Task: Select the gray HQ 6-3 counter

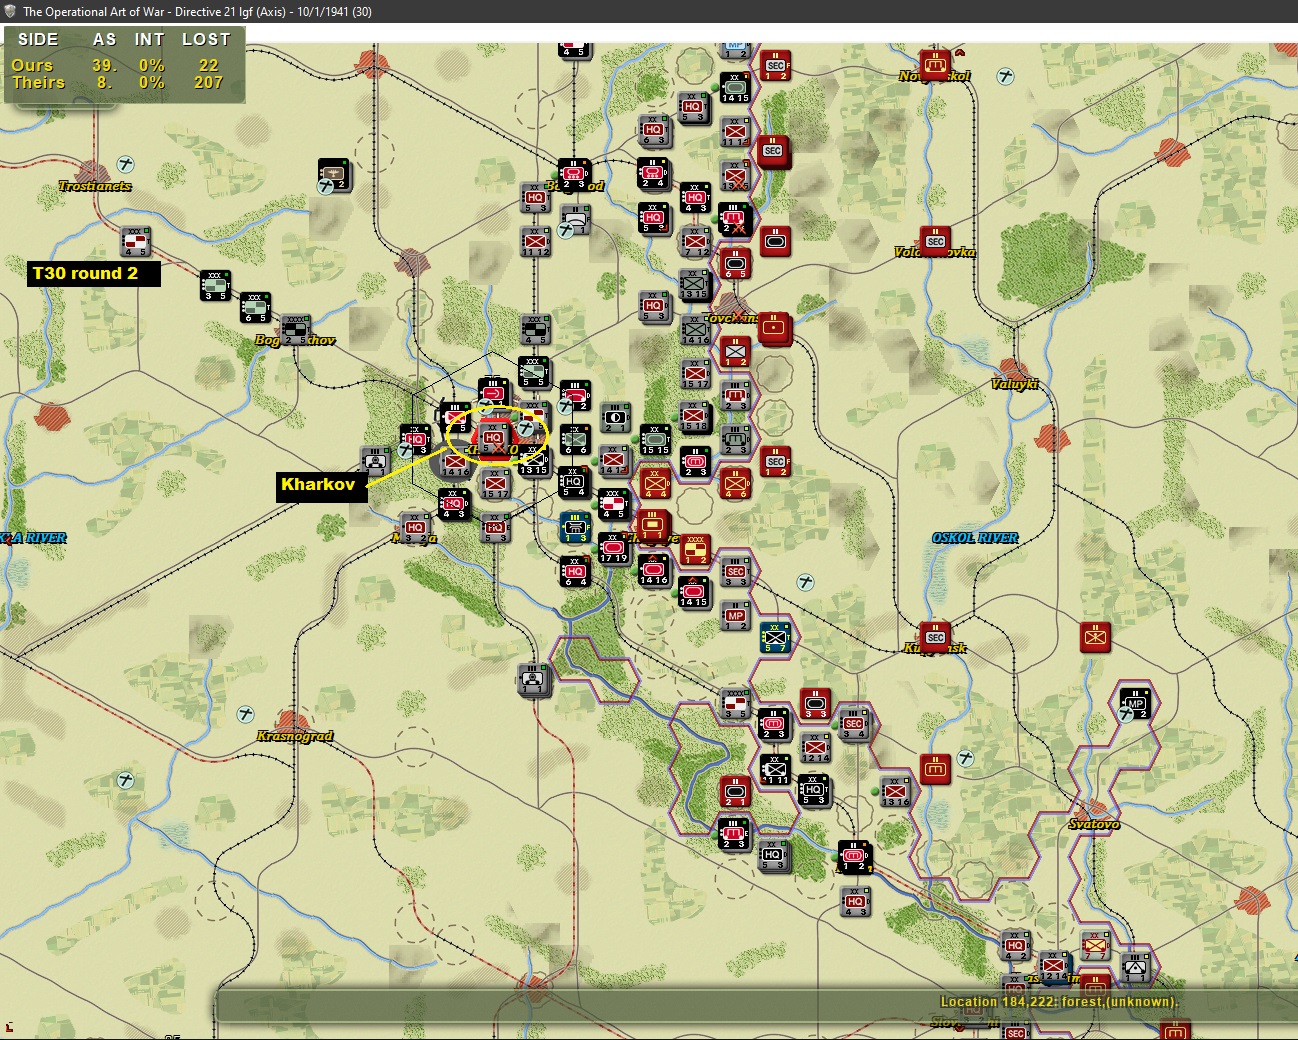Action: [653, 129]
